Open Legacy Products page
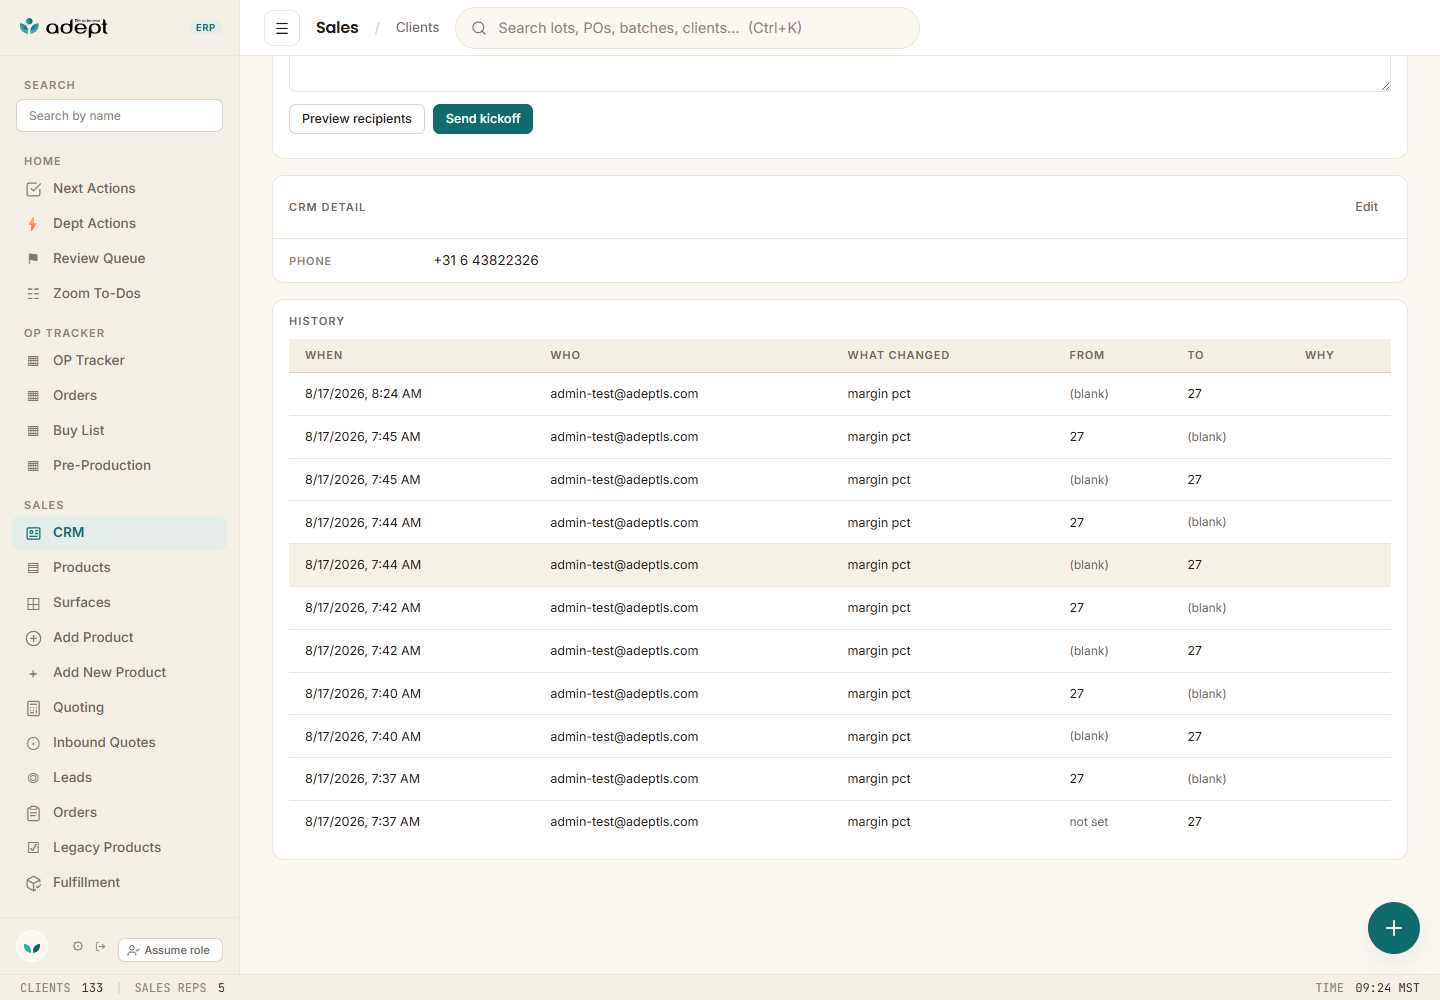The height and width of the screenshot is (1000, 1440). tap(120, 847)
